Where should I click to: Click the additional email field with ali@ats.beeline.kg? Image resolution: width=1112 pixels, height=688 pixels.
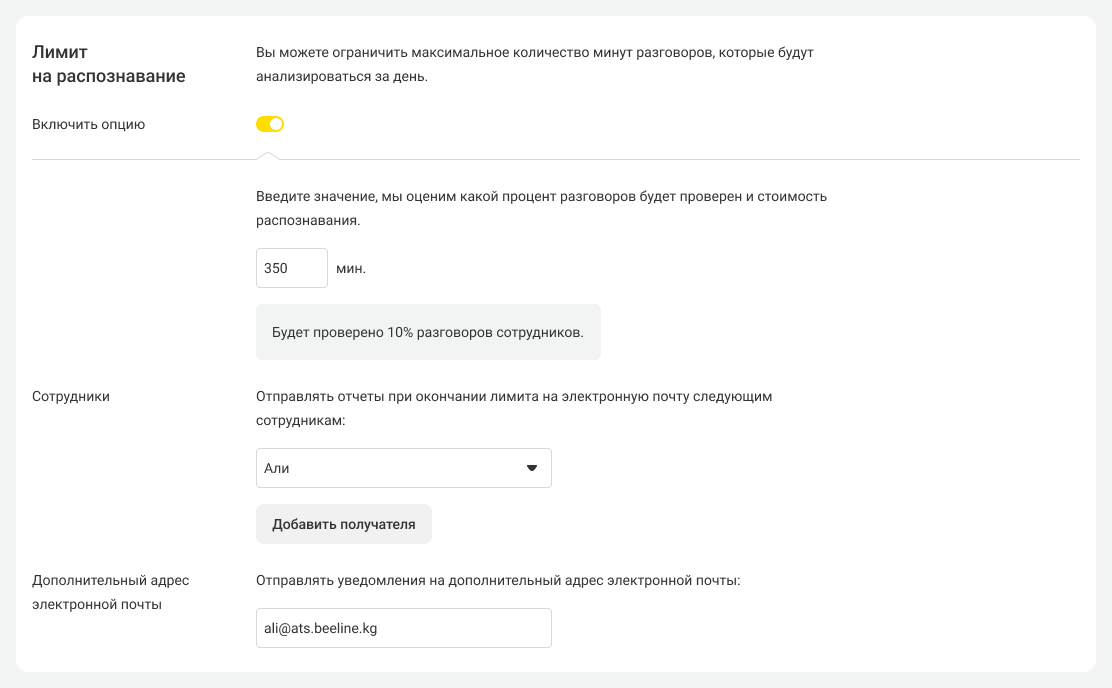(x=403, y=628)
